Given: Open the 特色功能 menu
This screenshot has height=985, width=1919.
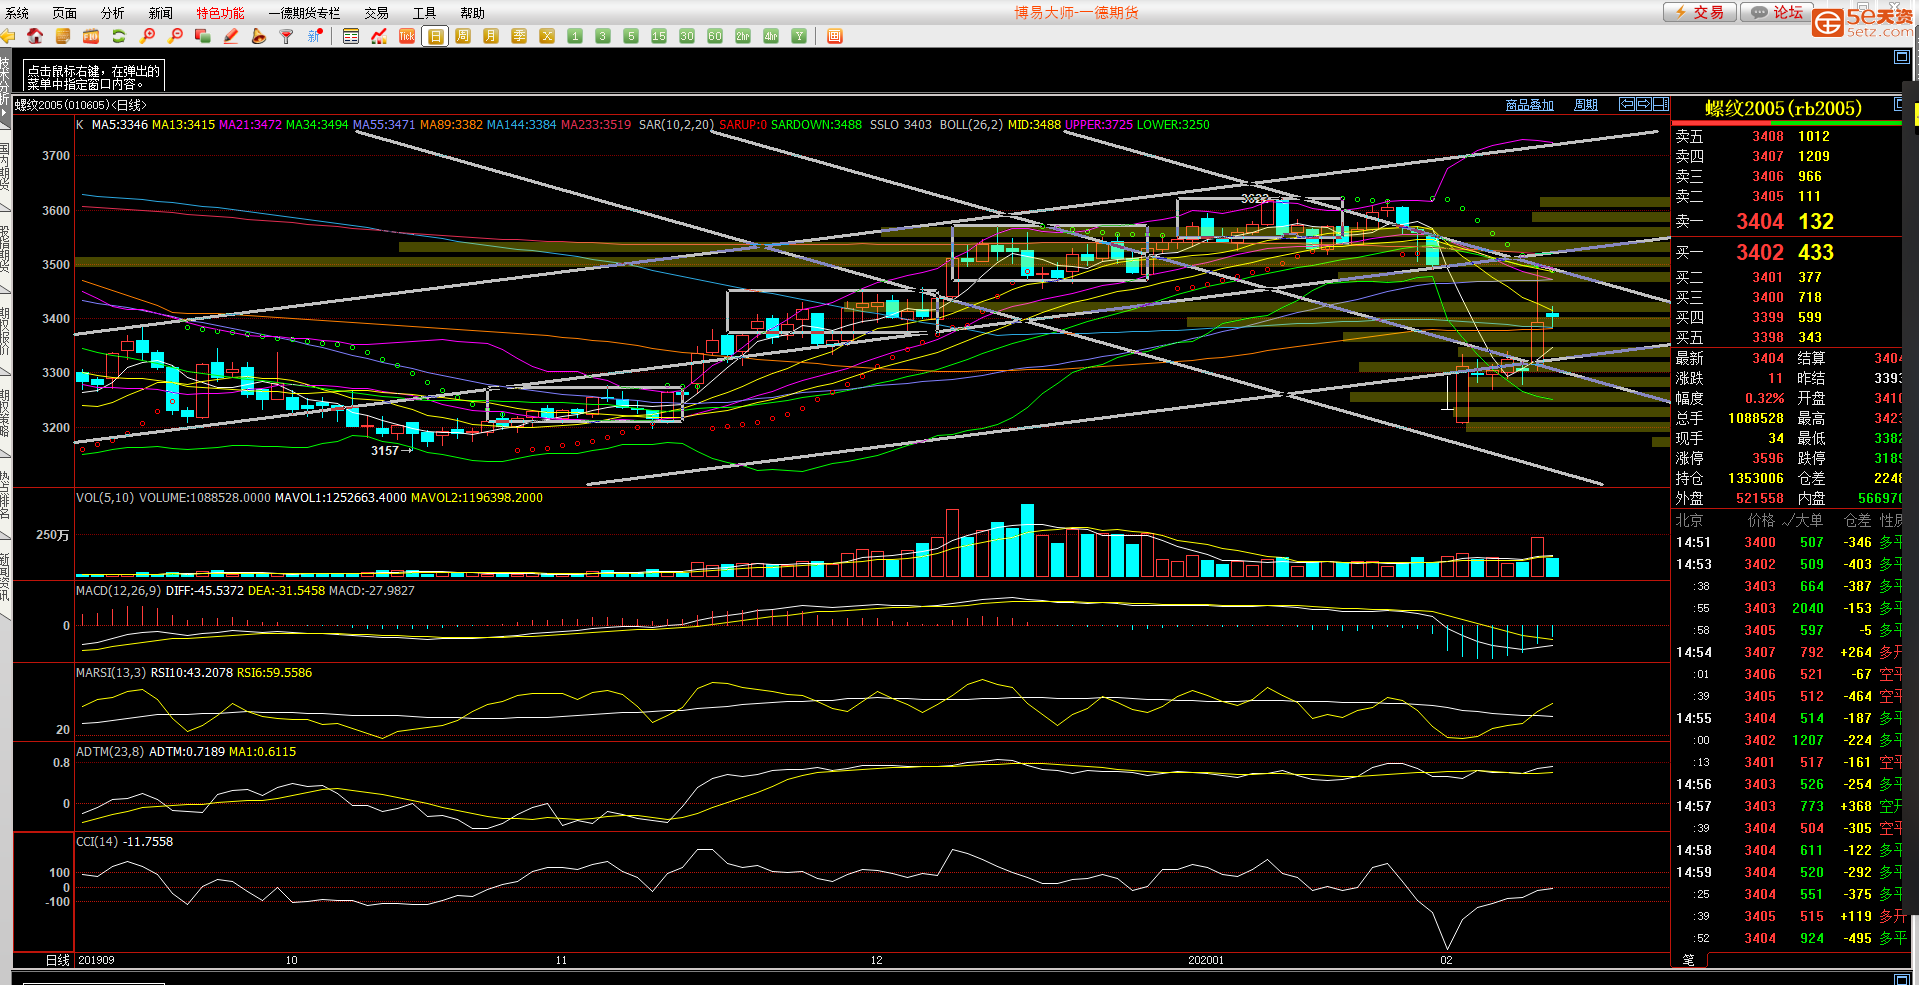Looking at the screenshot, I should (x=220, y=13).
